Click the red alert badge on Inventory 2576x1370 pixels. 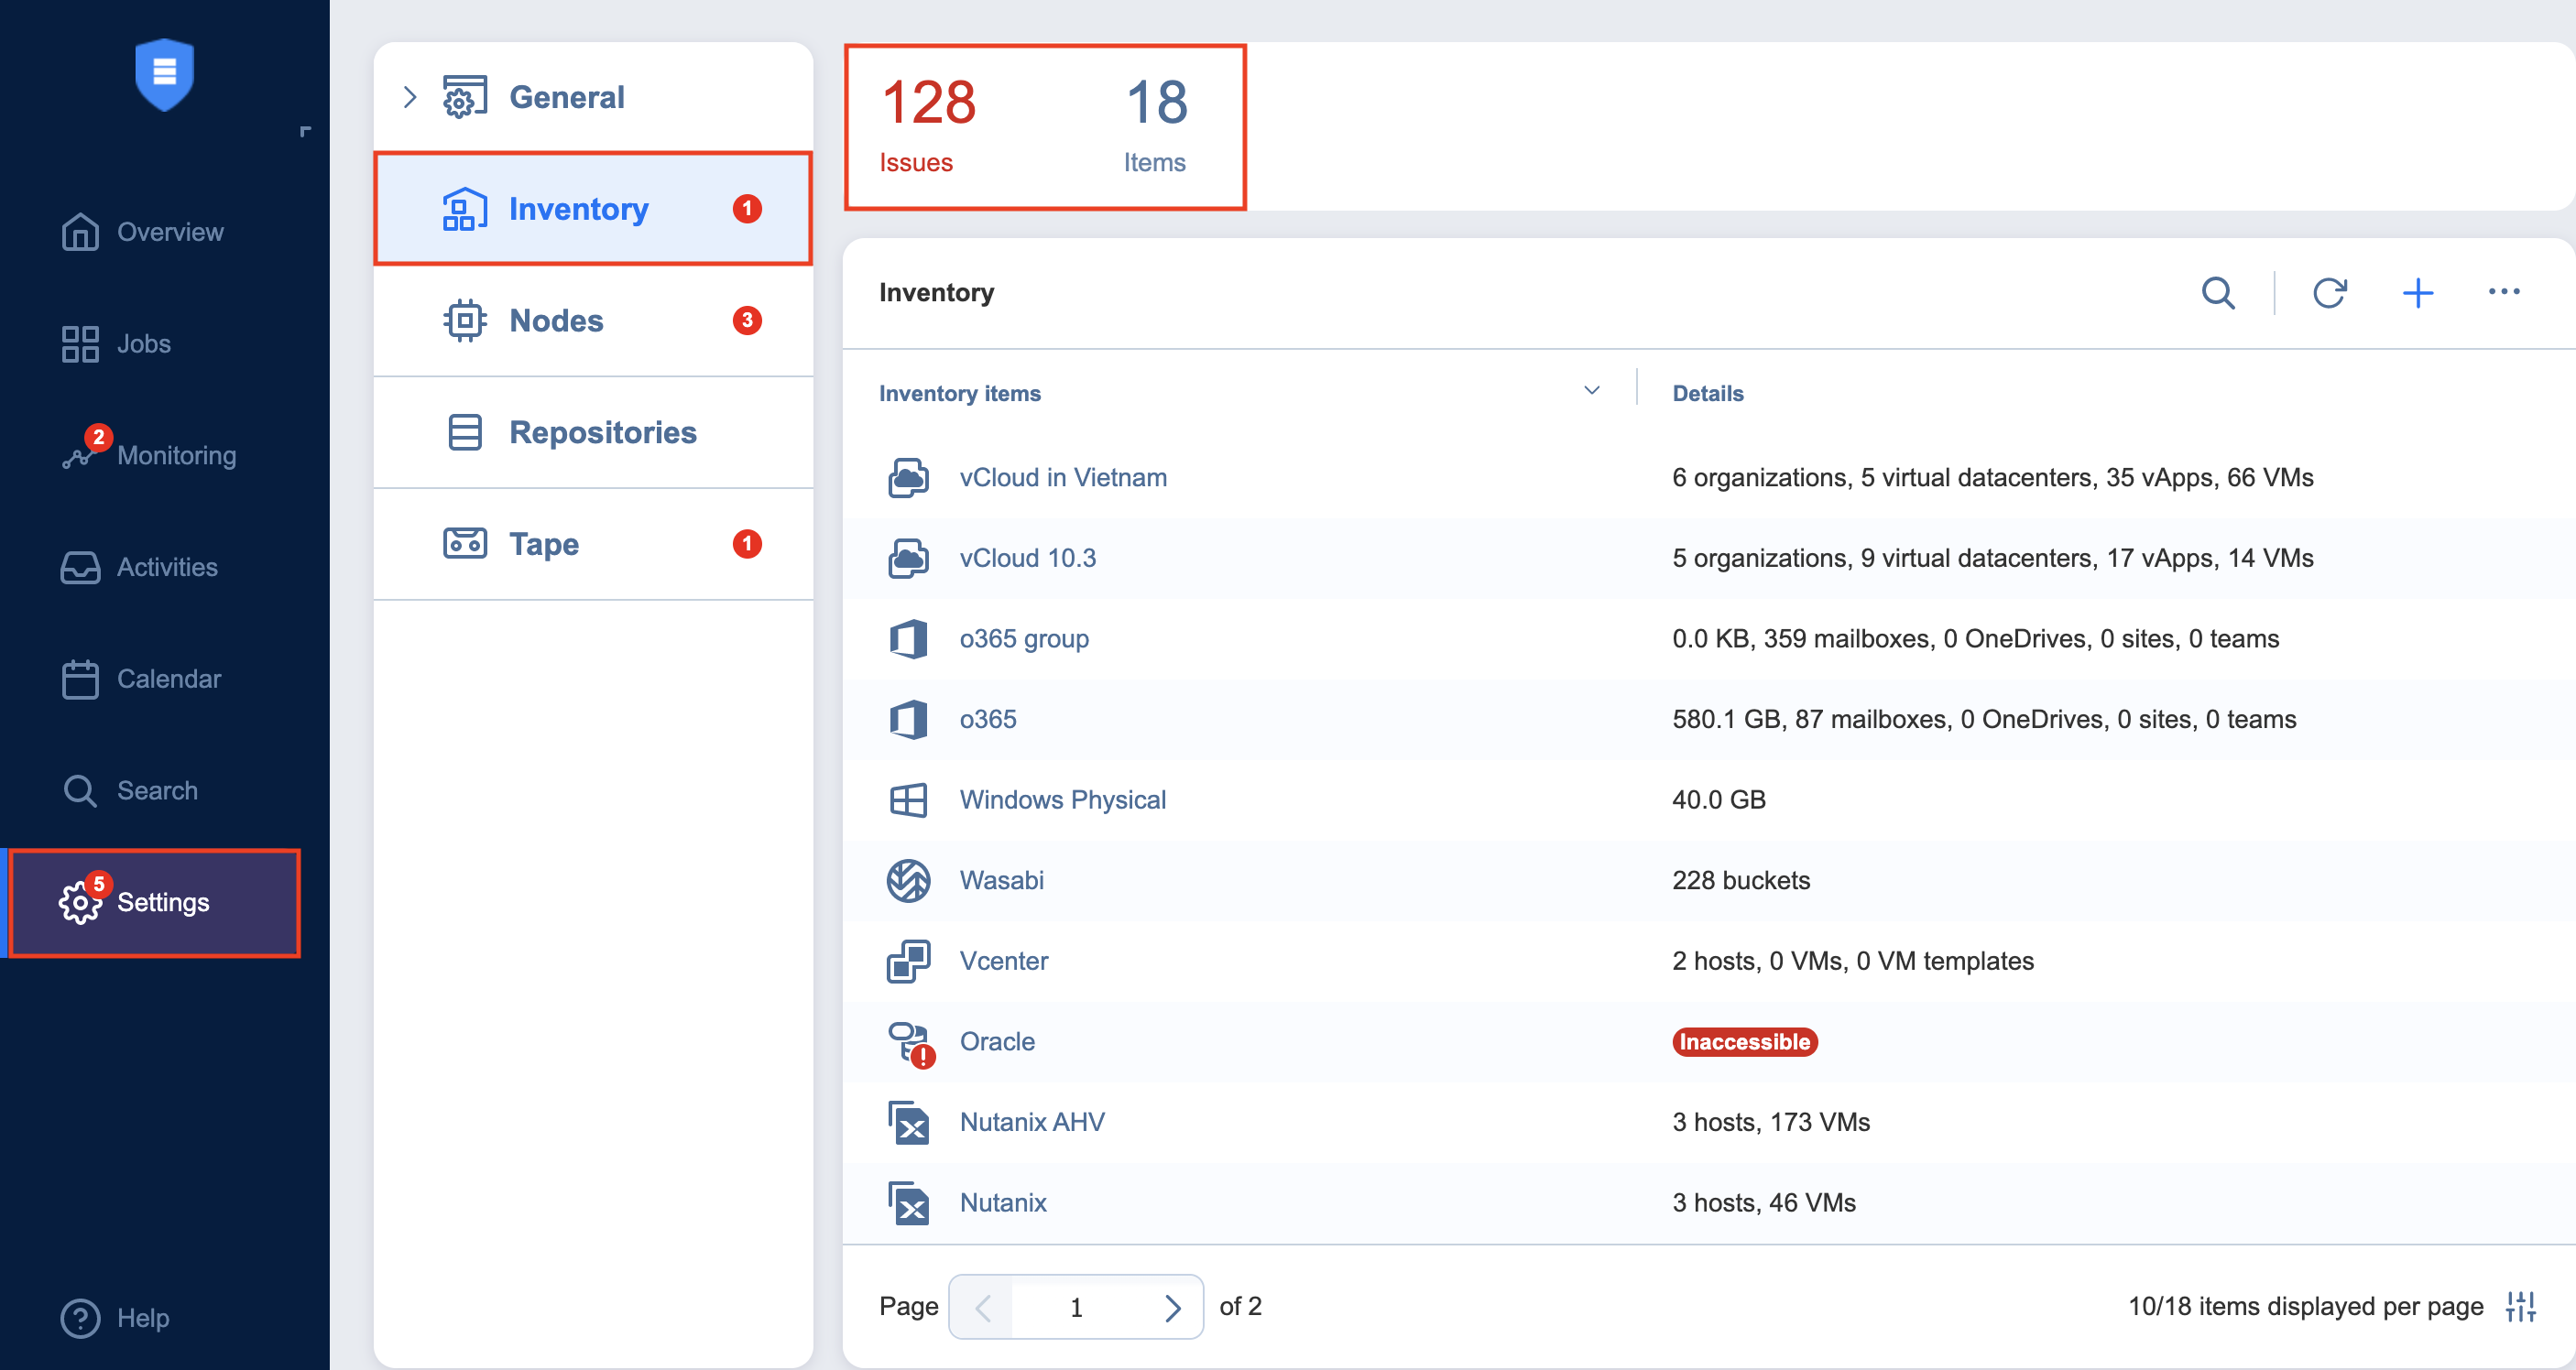tap(747, 209)
